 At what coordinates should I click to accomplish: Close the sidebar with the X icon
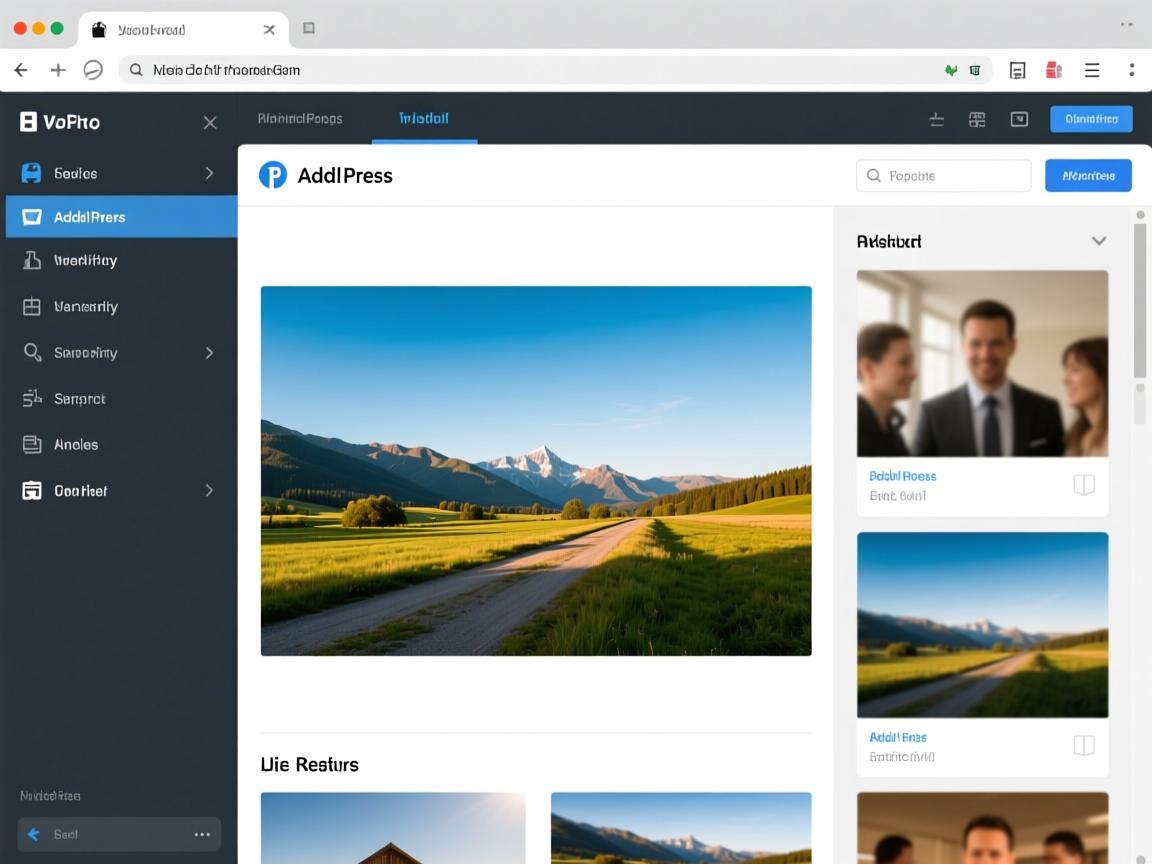click(x=210, y=122)
